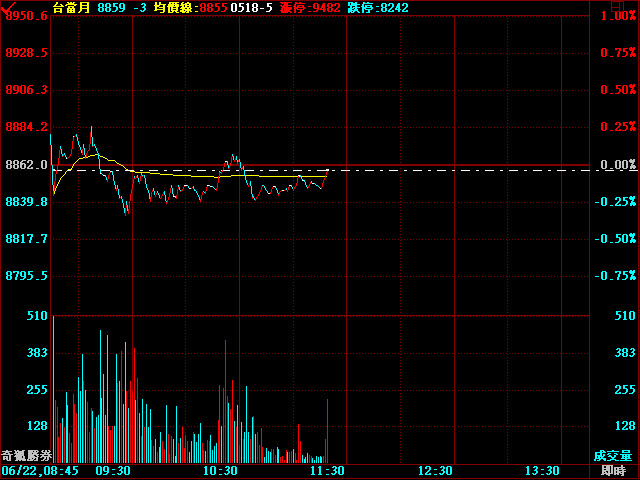
Task: Click the window layout grid icon
Action: pyautogui.click(x=618, y=6)
